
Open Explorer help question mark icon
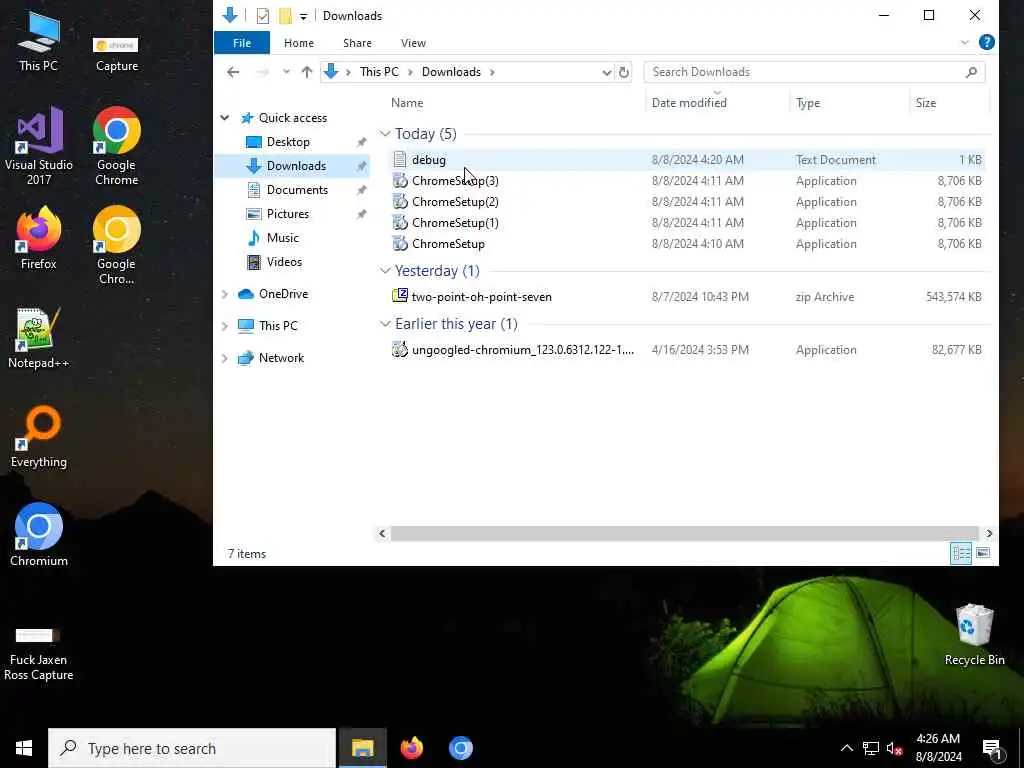click(986, 42)
